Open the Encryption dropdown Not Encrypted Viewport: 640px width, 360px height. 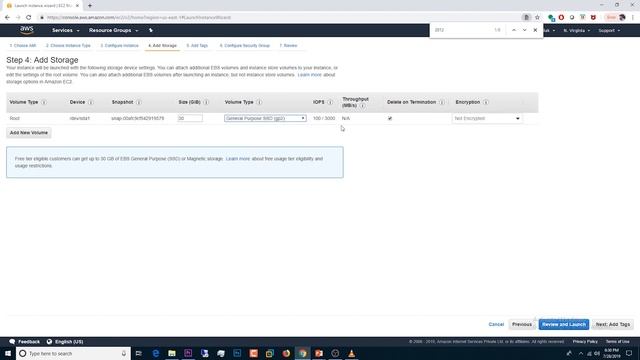click(x=487, y=118)
